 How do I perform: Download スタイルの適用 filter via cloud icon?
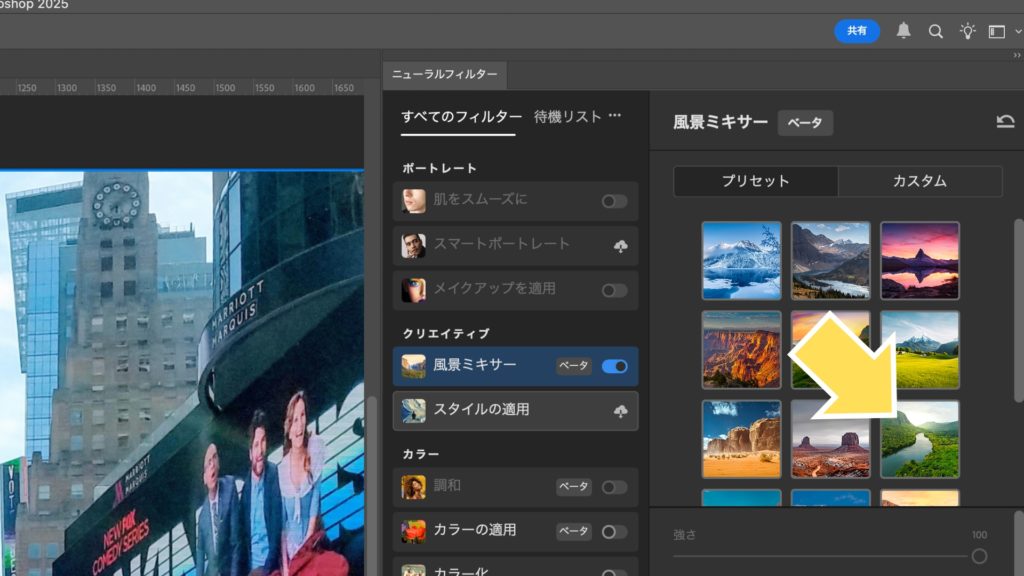(620, 410)
